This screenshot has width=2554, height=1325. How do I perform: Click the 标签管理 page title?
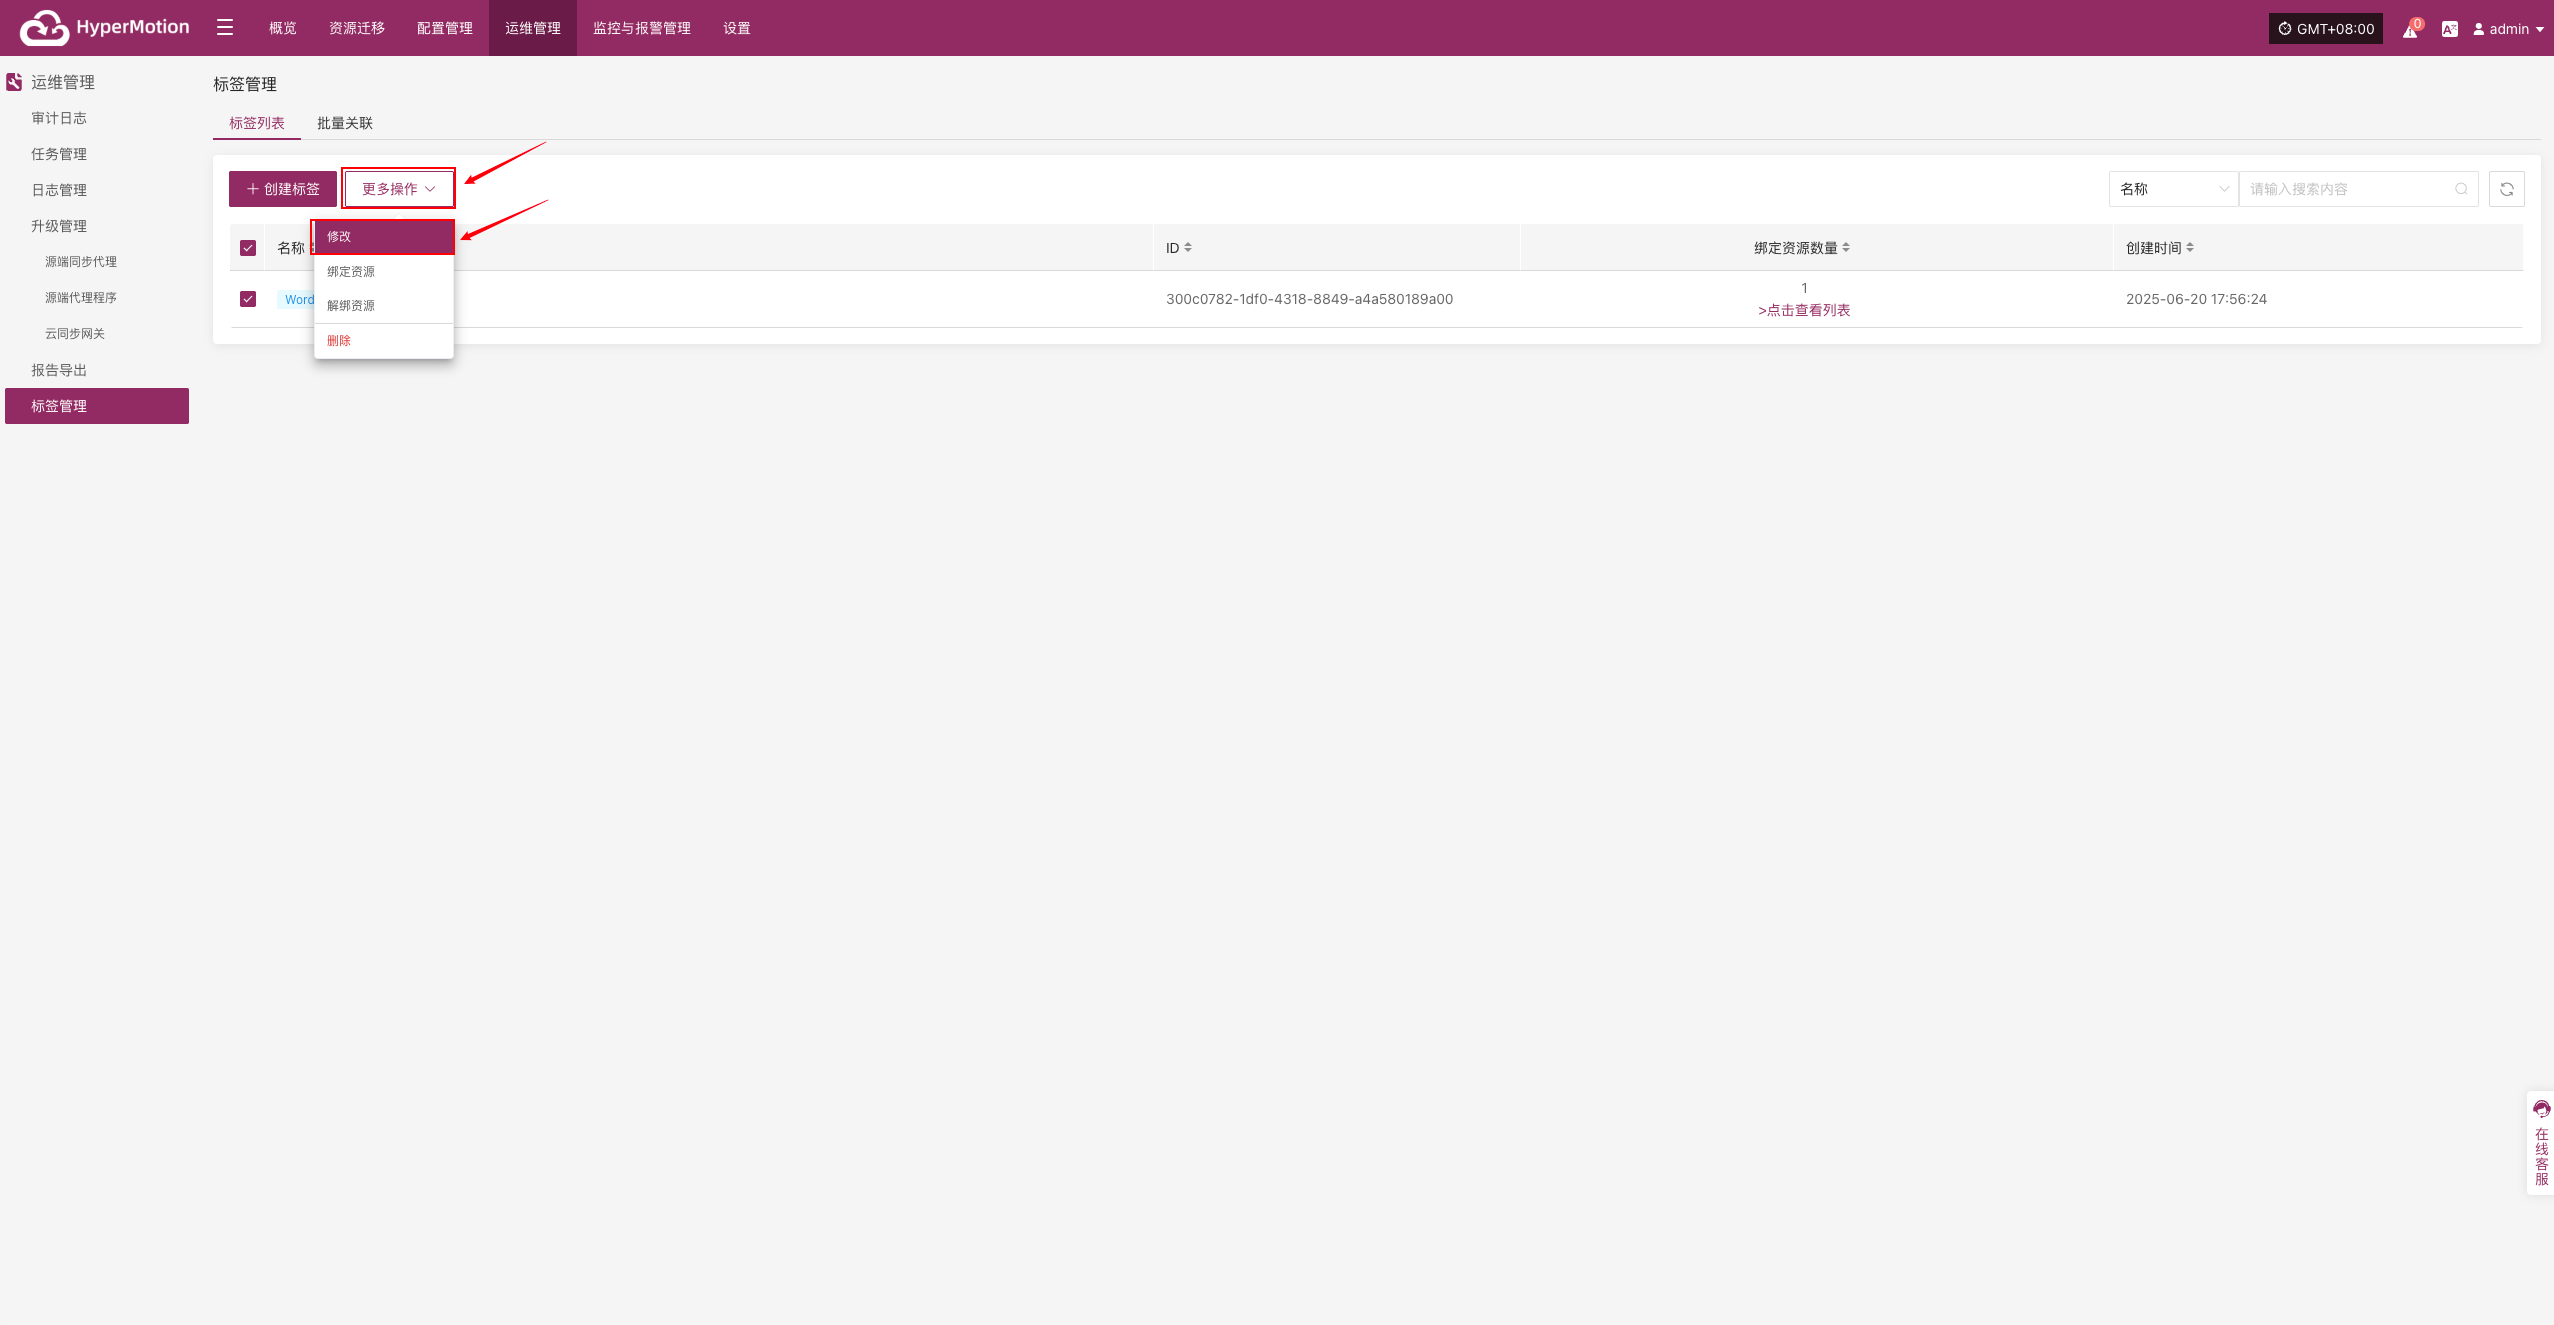[245, 84]
